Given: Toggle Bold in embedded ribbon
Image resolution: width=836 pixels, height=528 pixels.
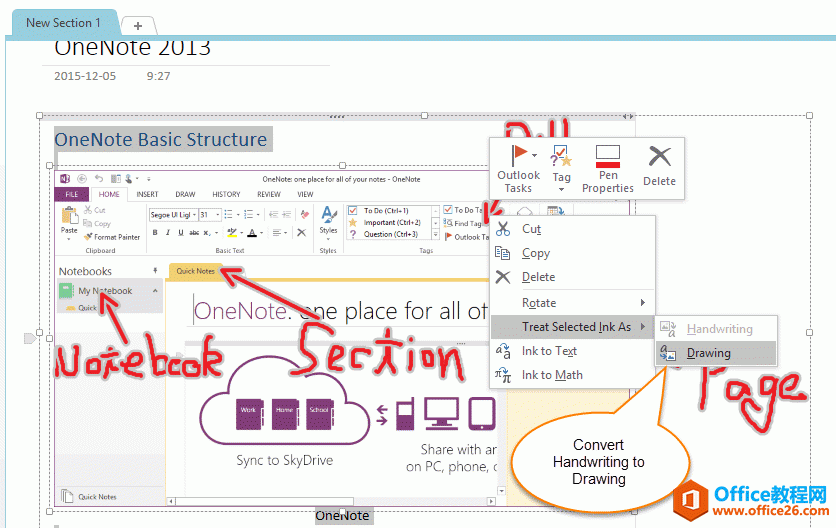Looking at the screenshot, I should (x=155, y=233).
